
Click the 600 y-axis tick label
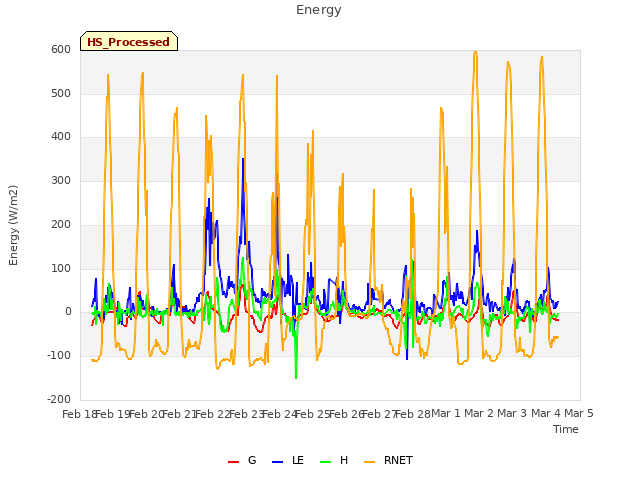[x=61, y=49]
